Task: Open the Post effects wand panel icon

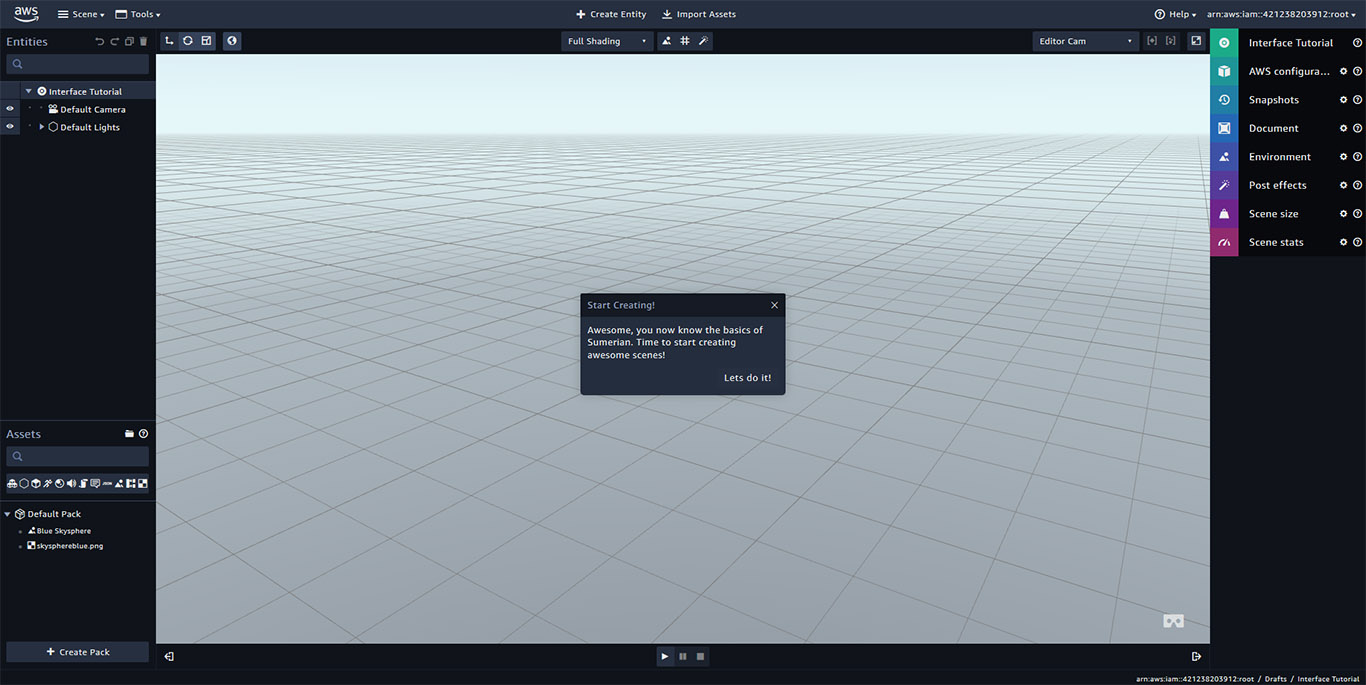Action: coord(1224,185)
